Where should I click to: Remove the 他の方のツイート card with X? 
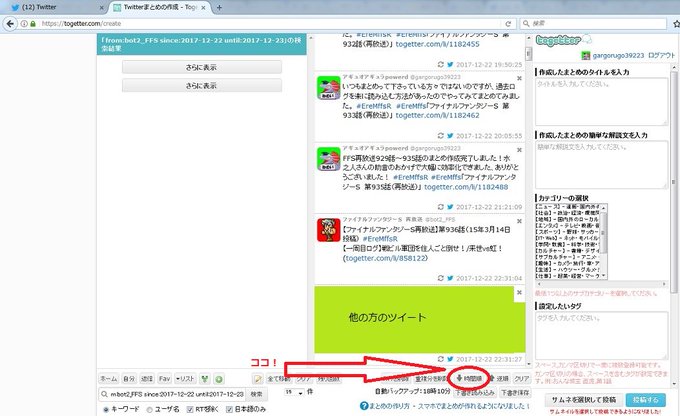(x=519, y=293)
